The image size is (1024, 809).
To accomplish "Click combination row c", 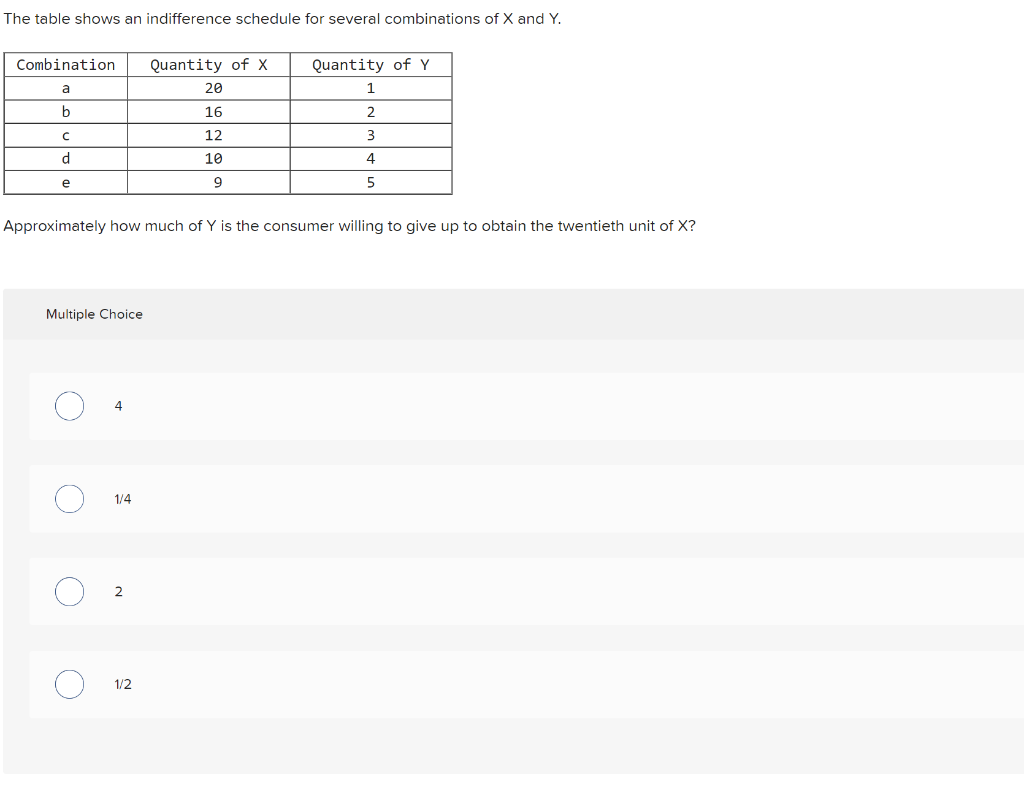I will click(x=66, y=135).
